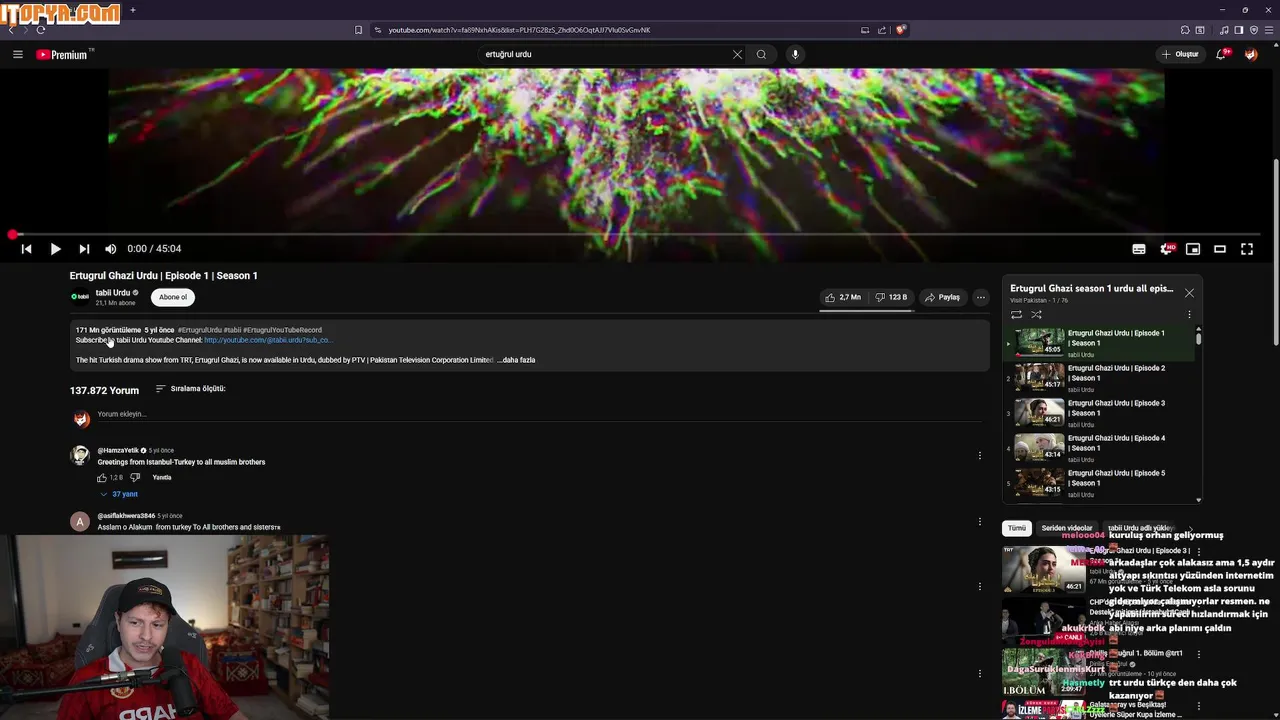1280x720 pixels.
Task: Toggle subtitles in the player
Action: [1139, 249]
